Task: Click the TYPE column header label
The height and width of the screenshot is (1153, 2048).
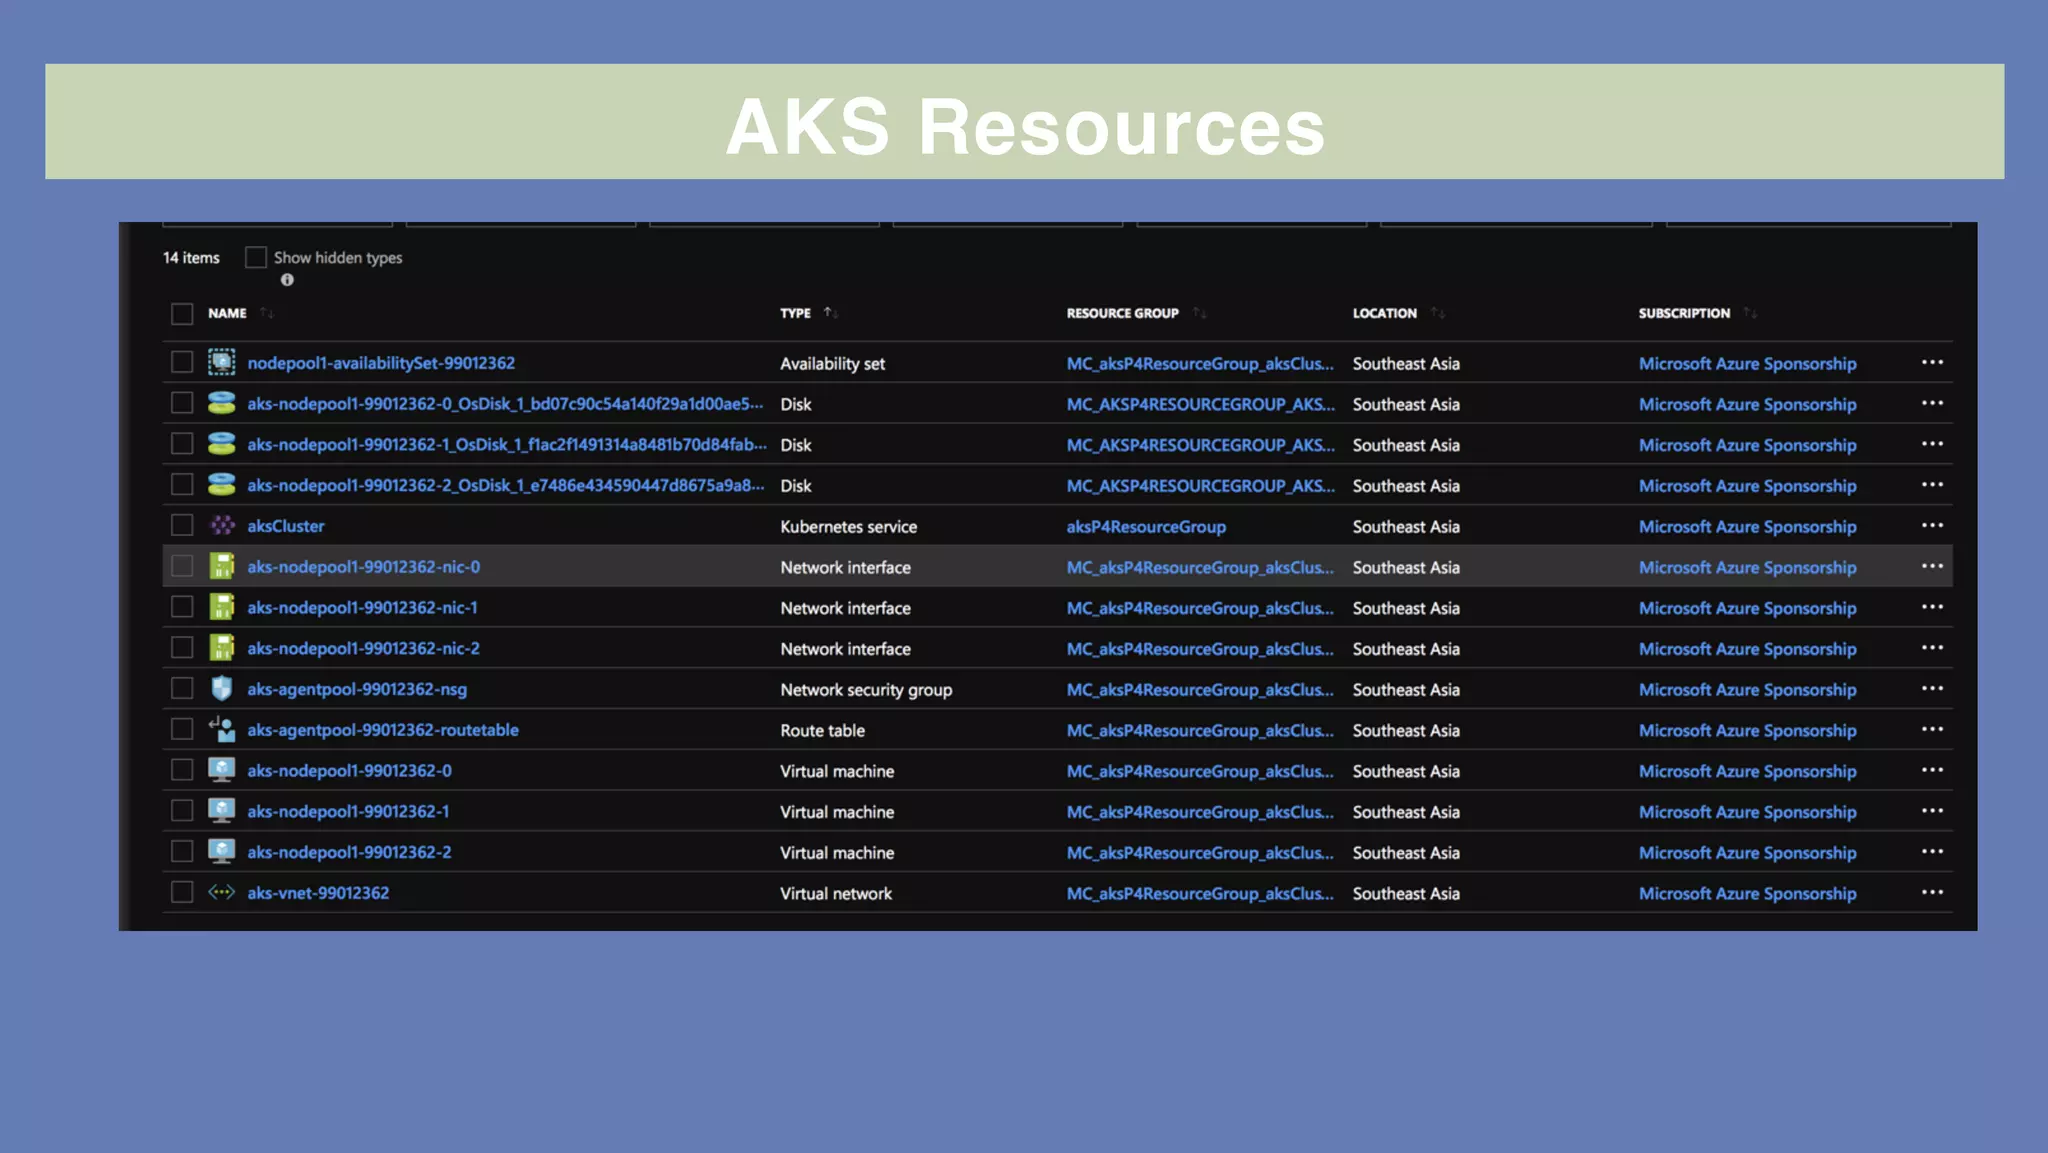Action: pyautogui.click(x=795, y=313)
